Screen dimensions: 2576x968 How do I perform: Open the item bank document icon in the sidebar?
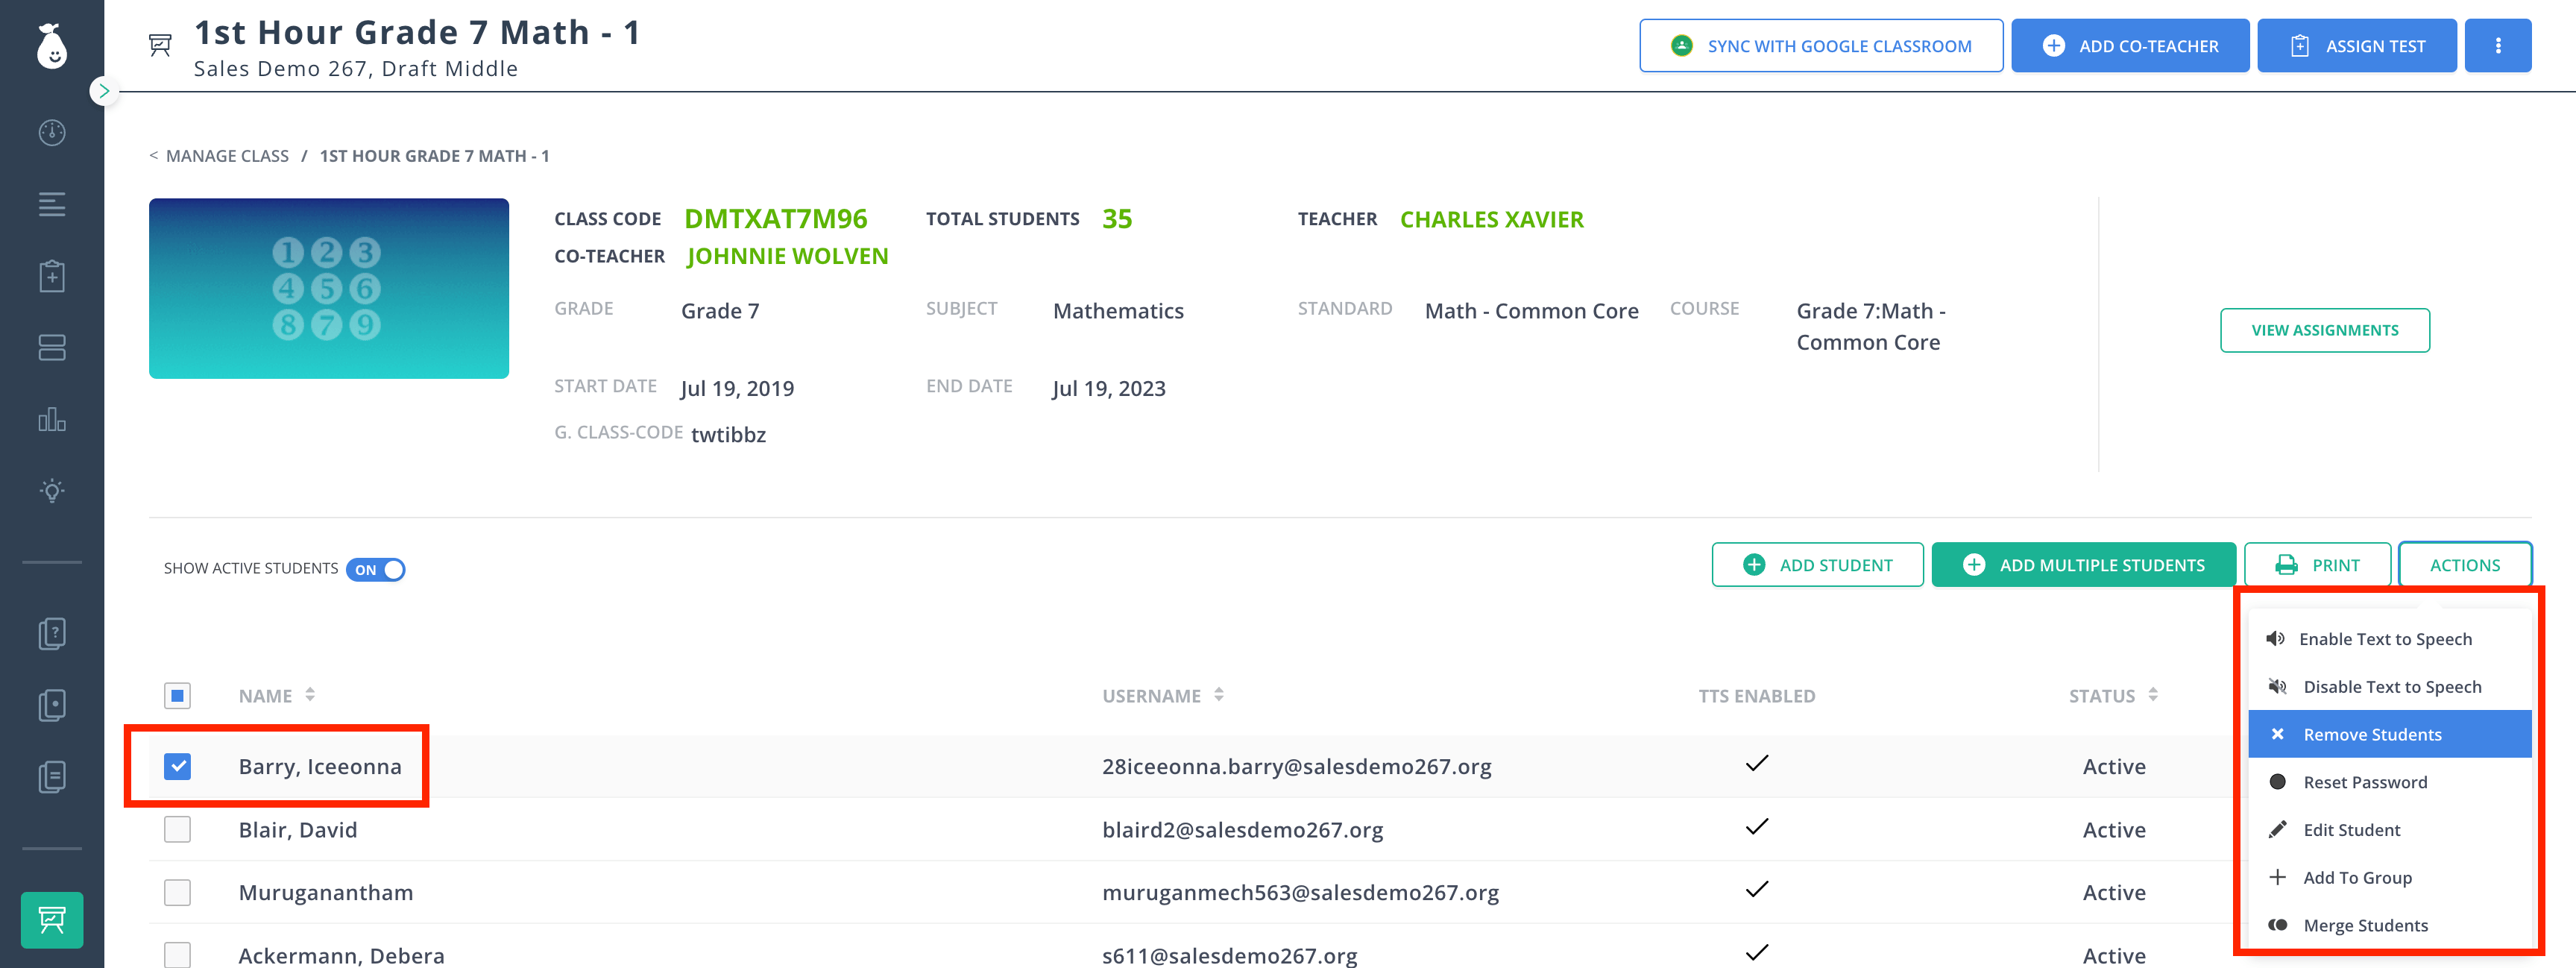click(x=52, y=705)
